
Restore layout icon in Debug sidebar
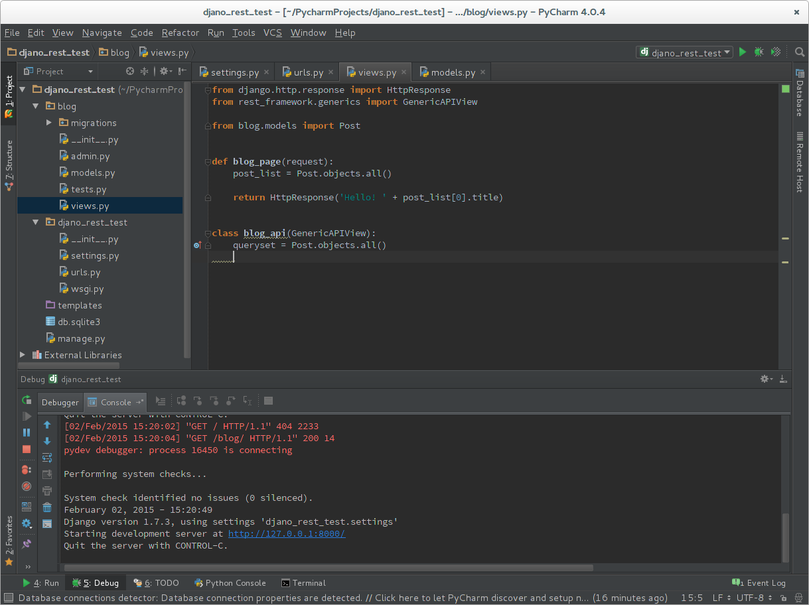(27, 507)
